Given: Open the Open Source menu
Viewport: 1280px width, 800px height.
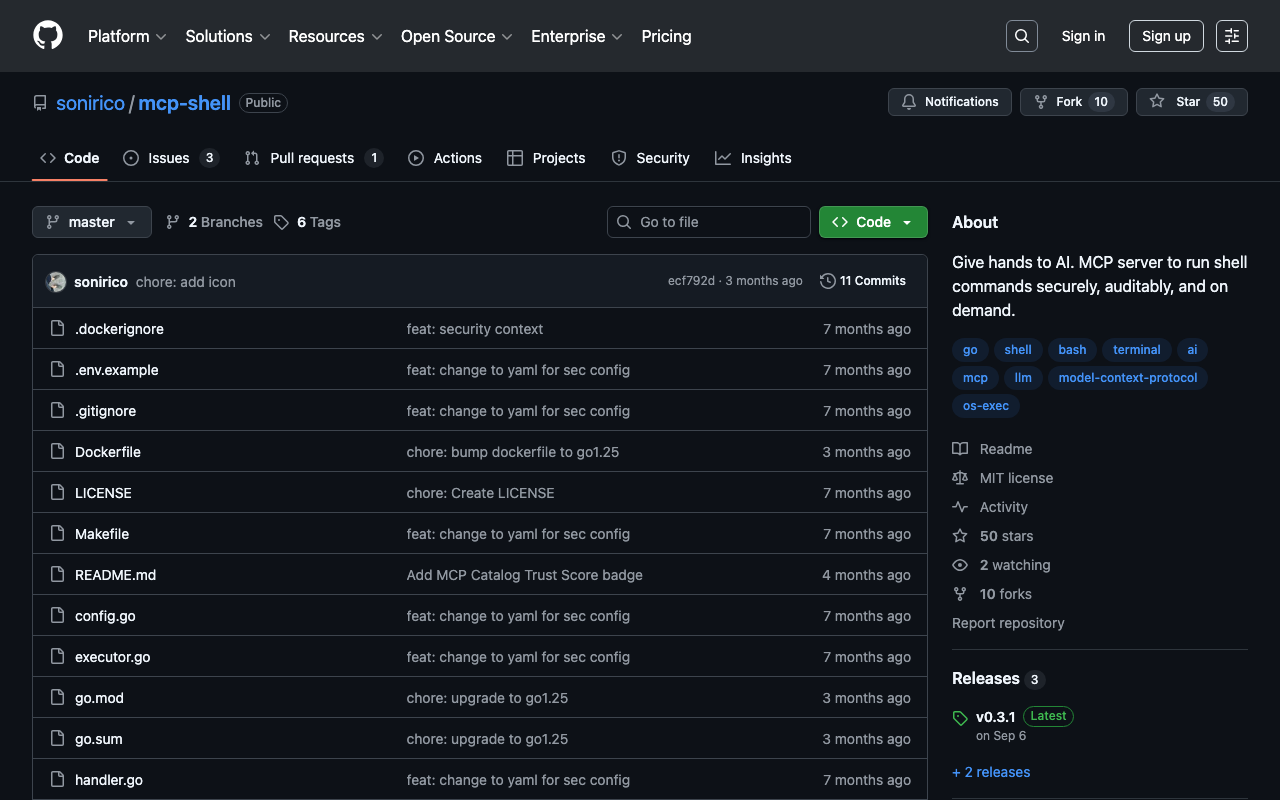Looking at the screenshot, I should click(456, 36).
